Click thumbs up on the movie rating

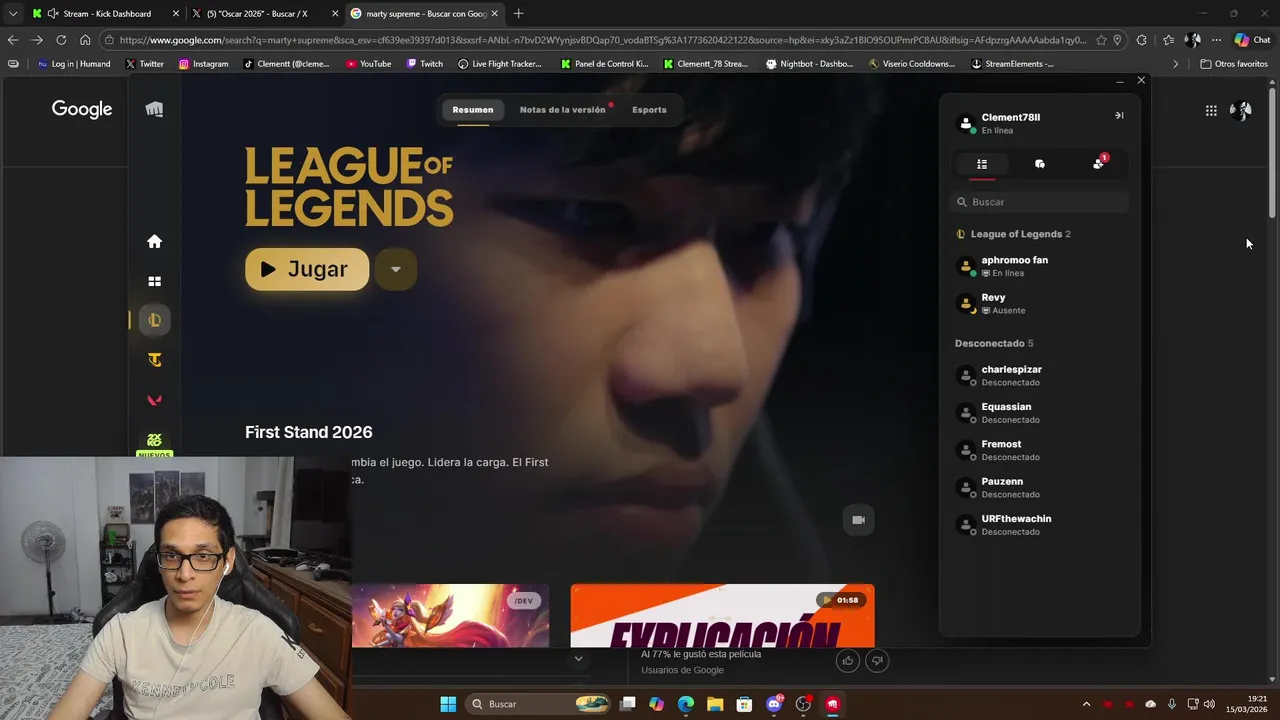tap(848, 661)
